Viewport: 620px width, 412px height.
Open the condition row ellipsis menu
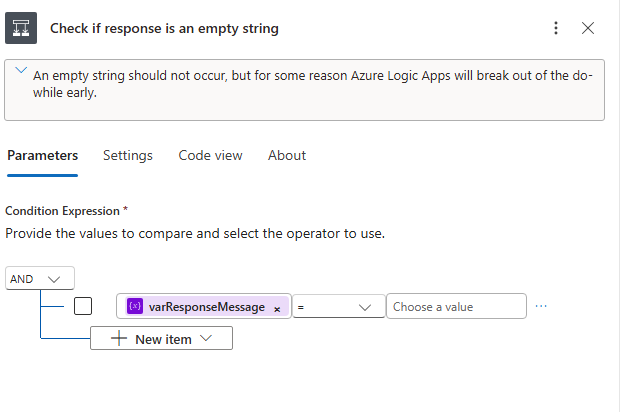click(x=541, y=306)
